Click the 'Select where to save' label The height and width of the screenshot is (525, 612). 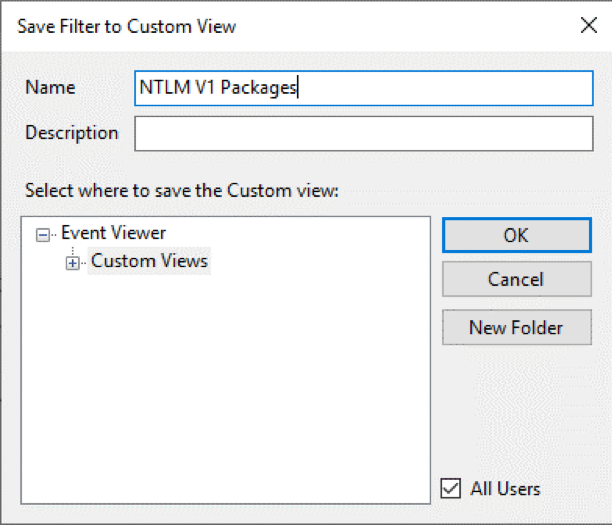(x=181, y=191)
